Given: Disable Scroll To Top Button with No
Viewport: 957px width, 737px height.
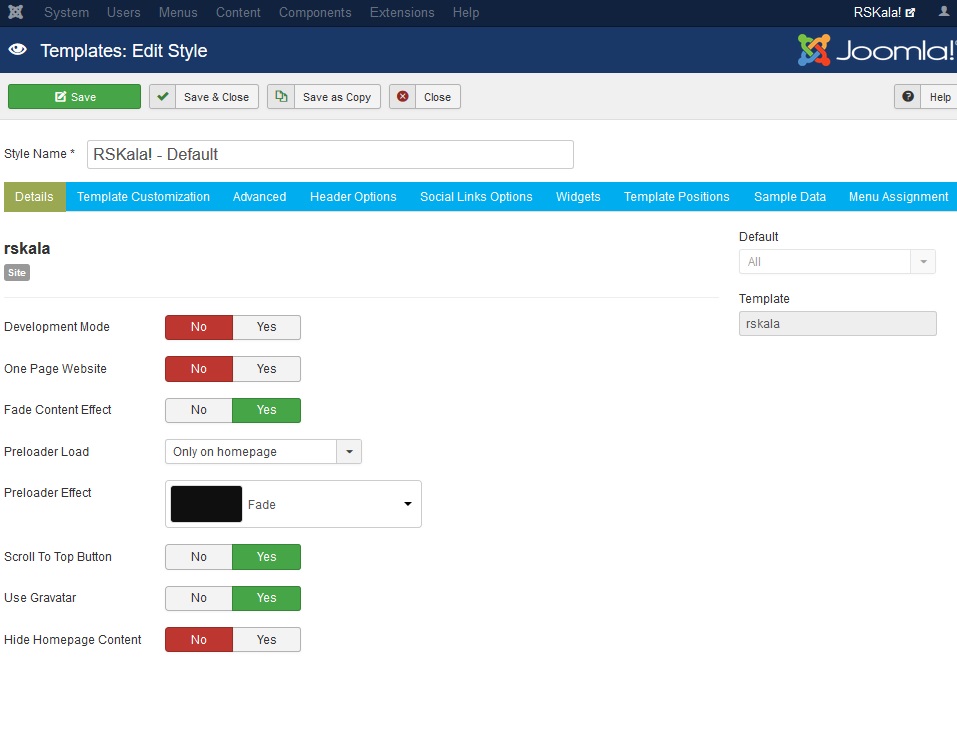Looking at the screenshot, I should 199,557.
